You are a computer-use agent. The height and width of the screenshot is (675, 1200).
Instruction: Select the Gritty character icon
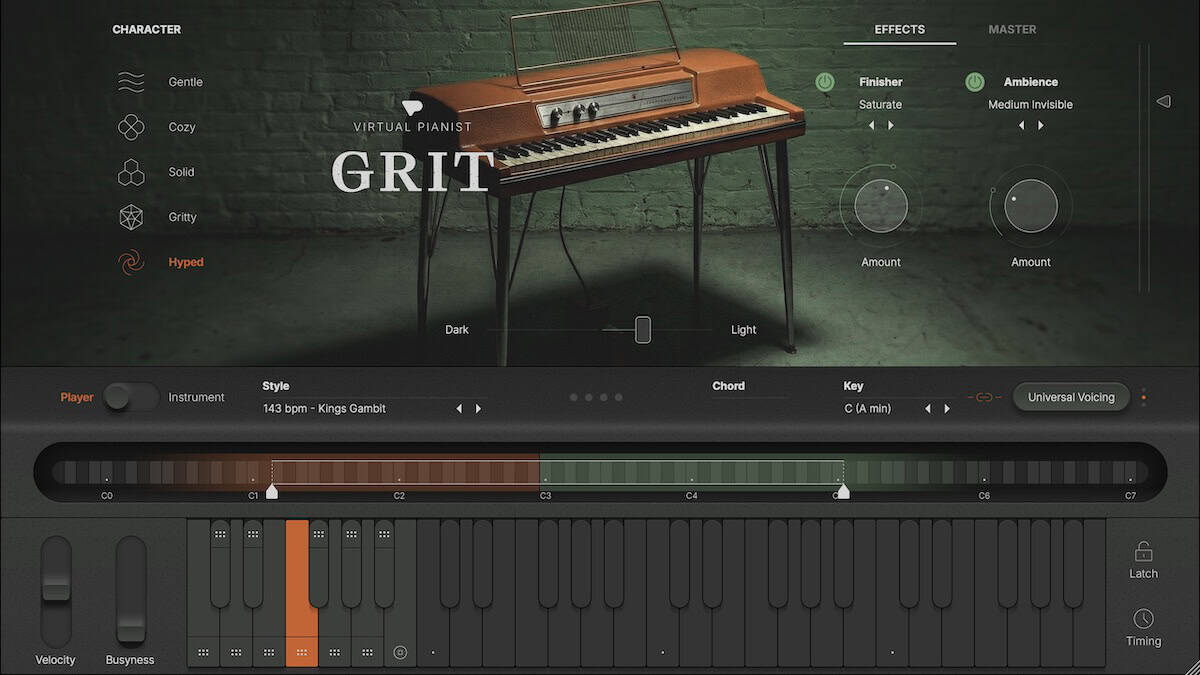coord(131,216)
